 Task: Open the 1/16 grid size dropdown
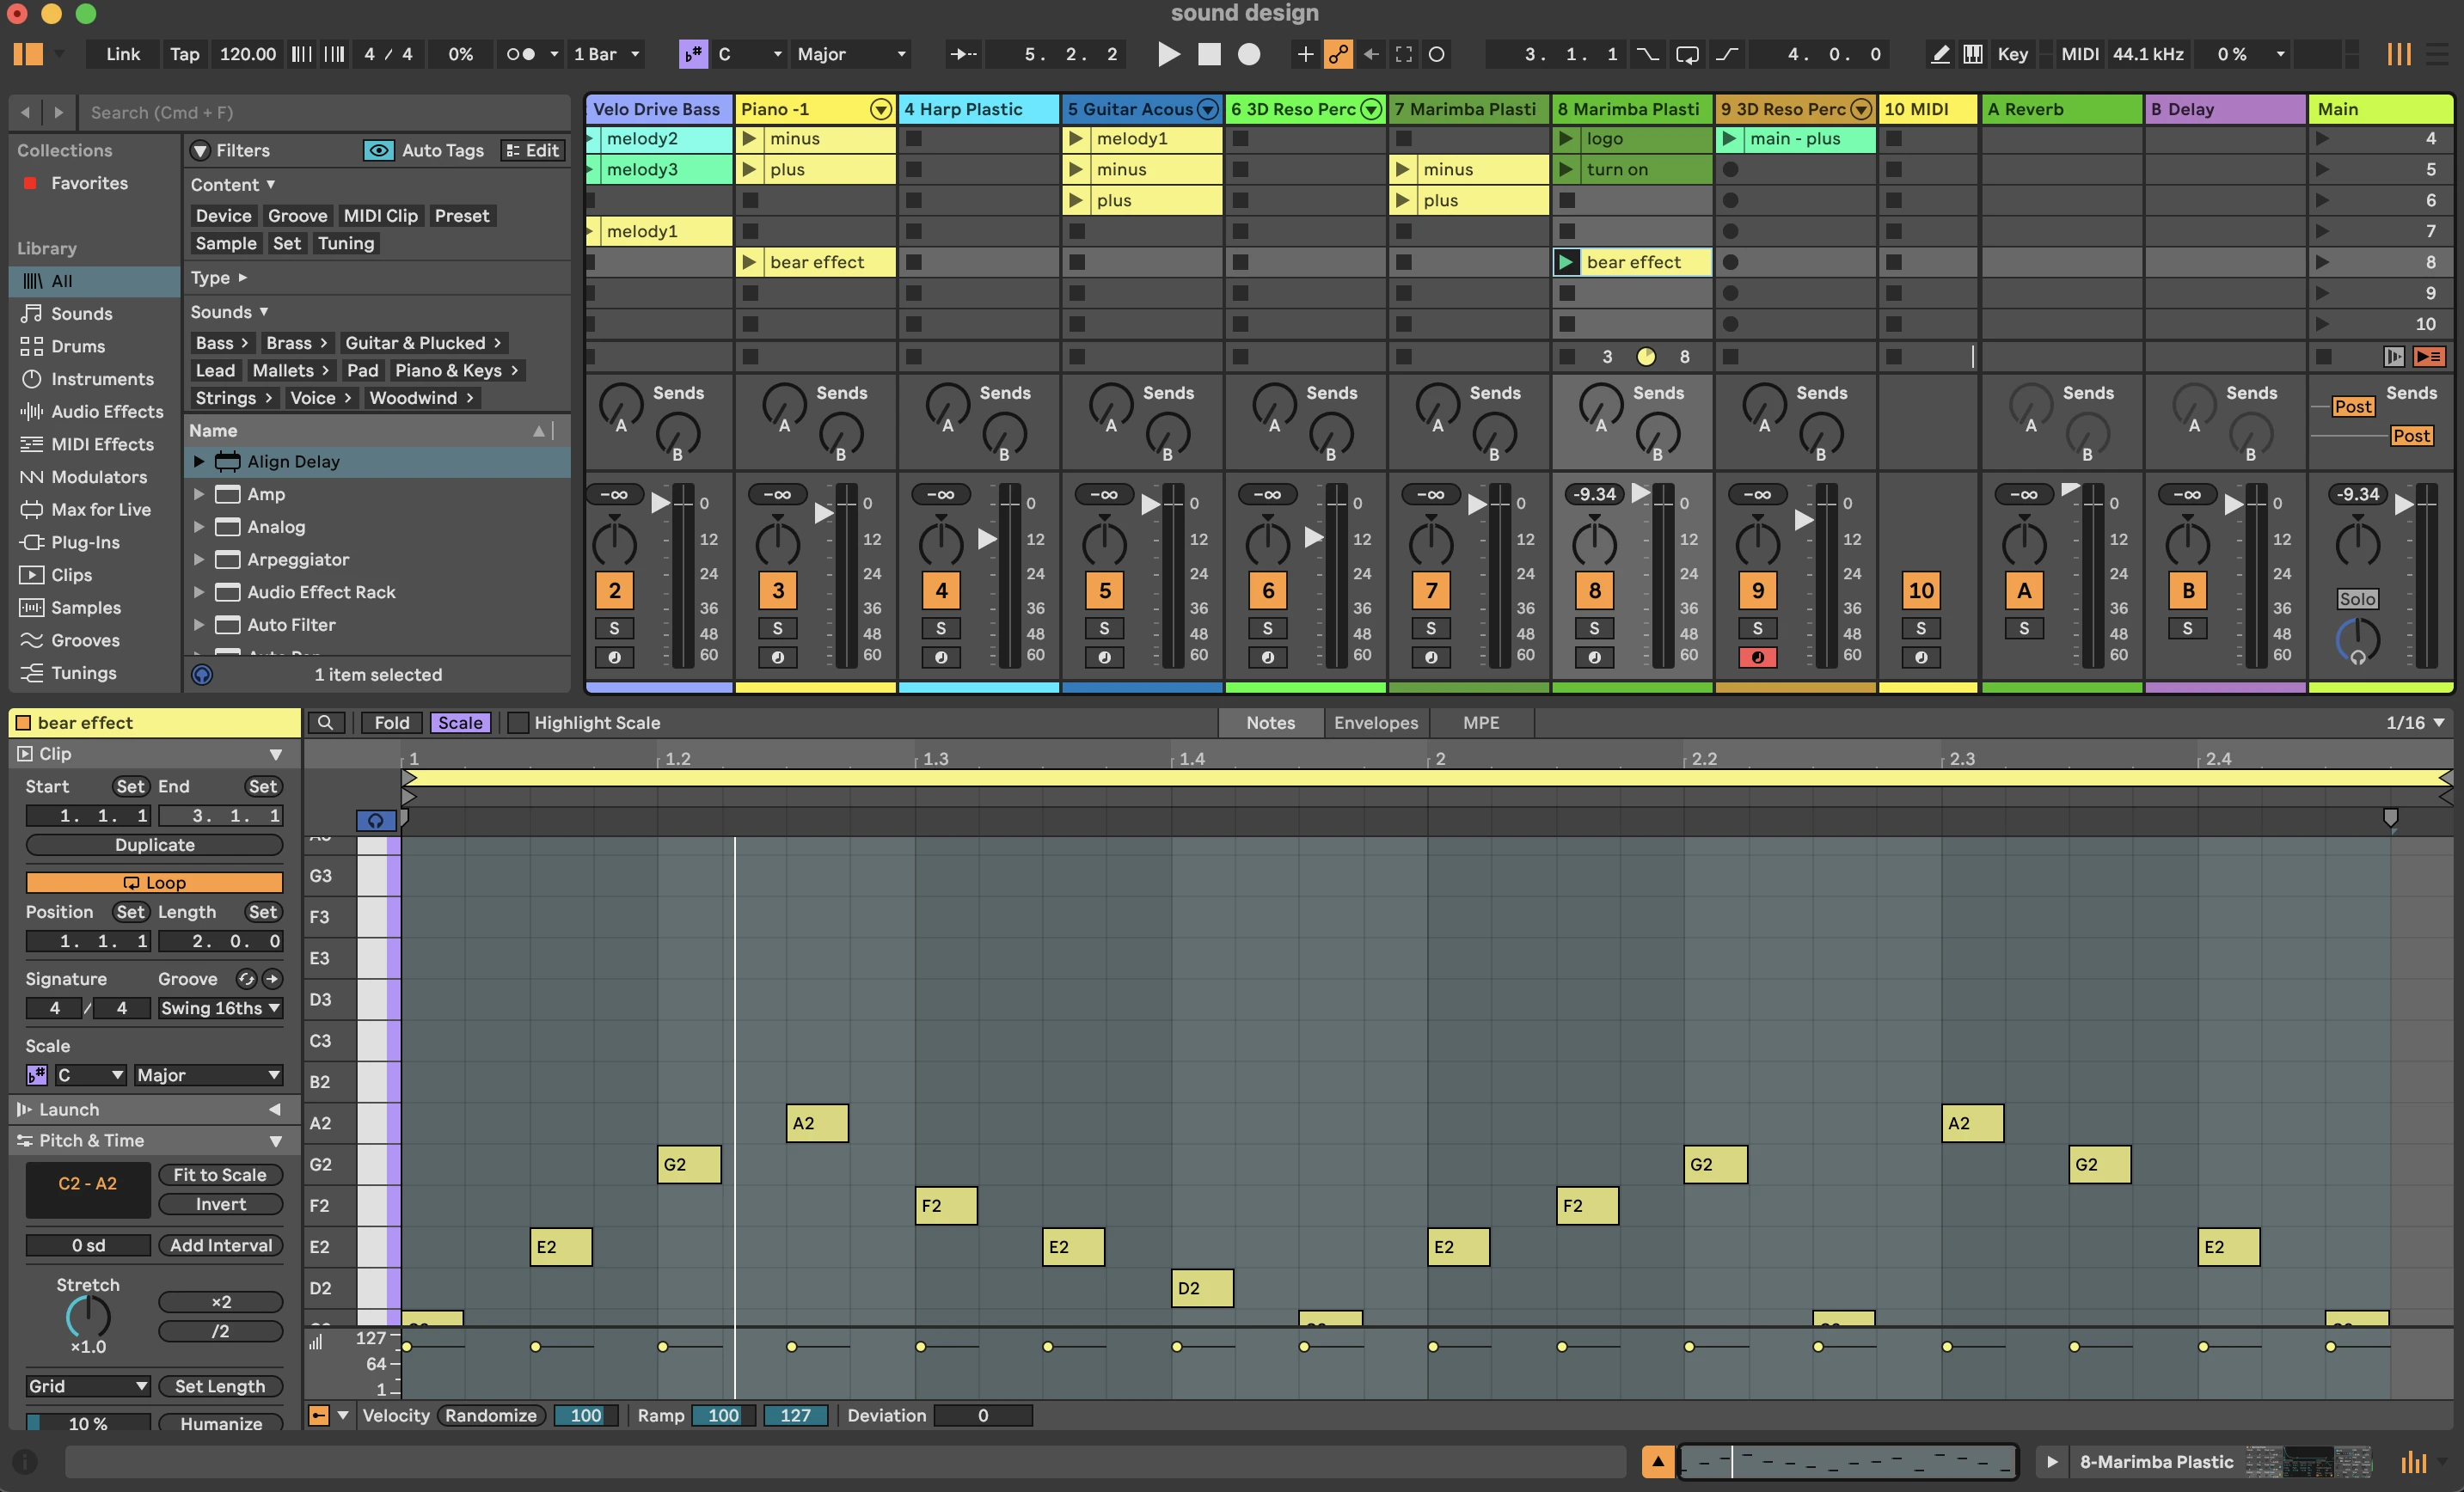coord(2415,722)
